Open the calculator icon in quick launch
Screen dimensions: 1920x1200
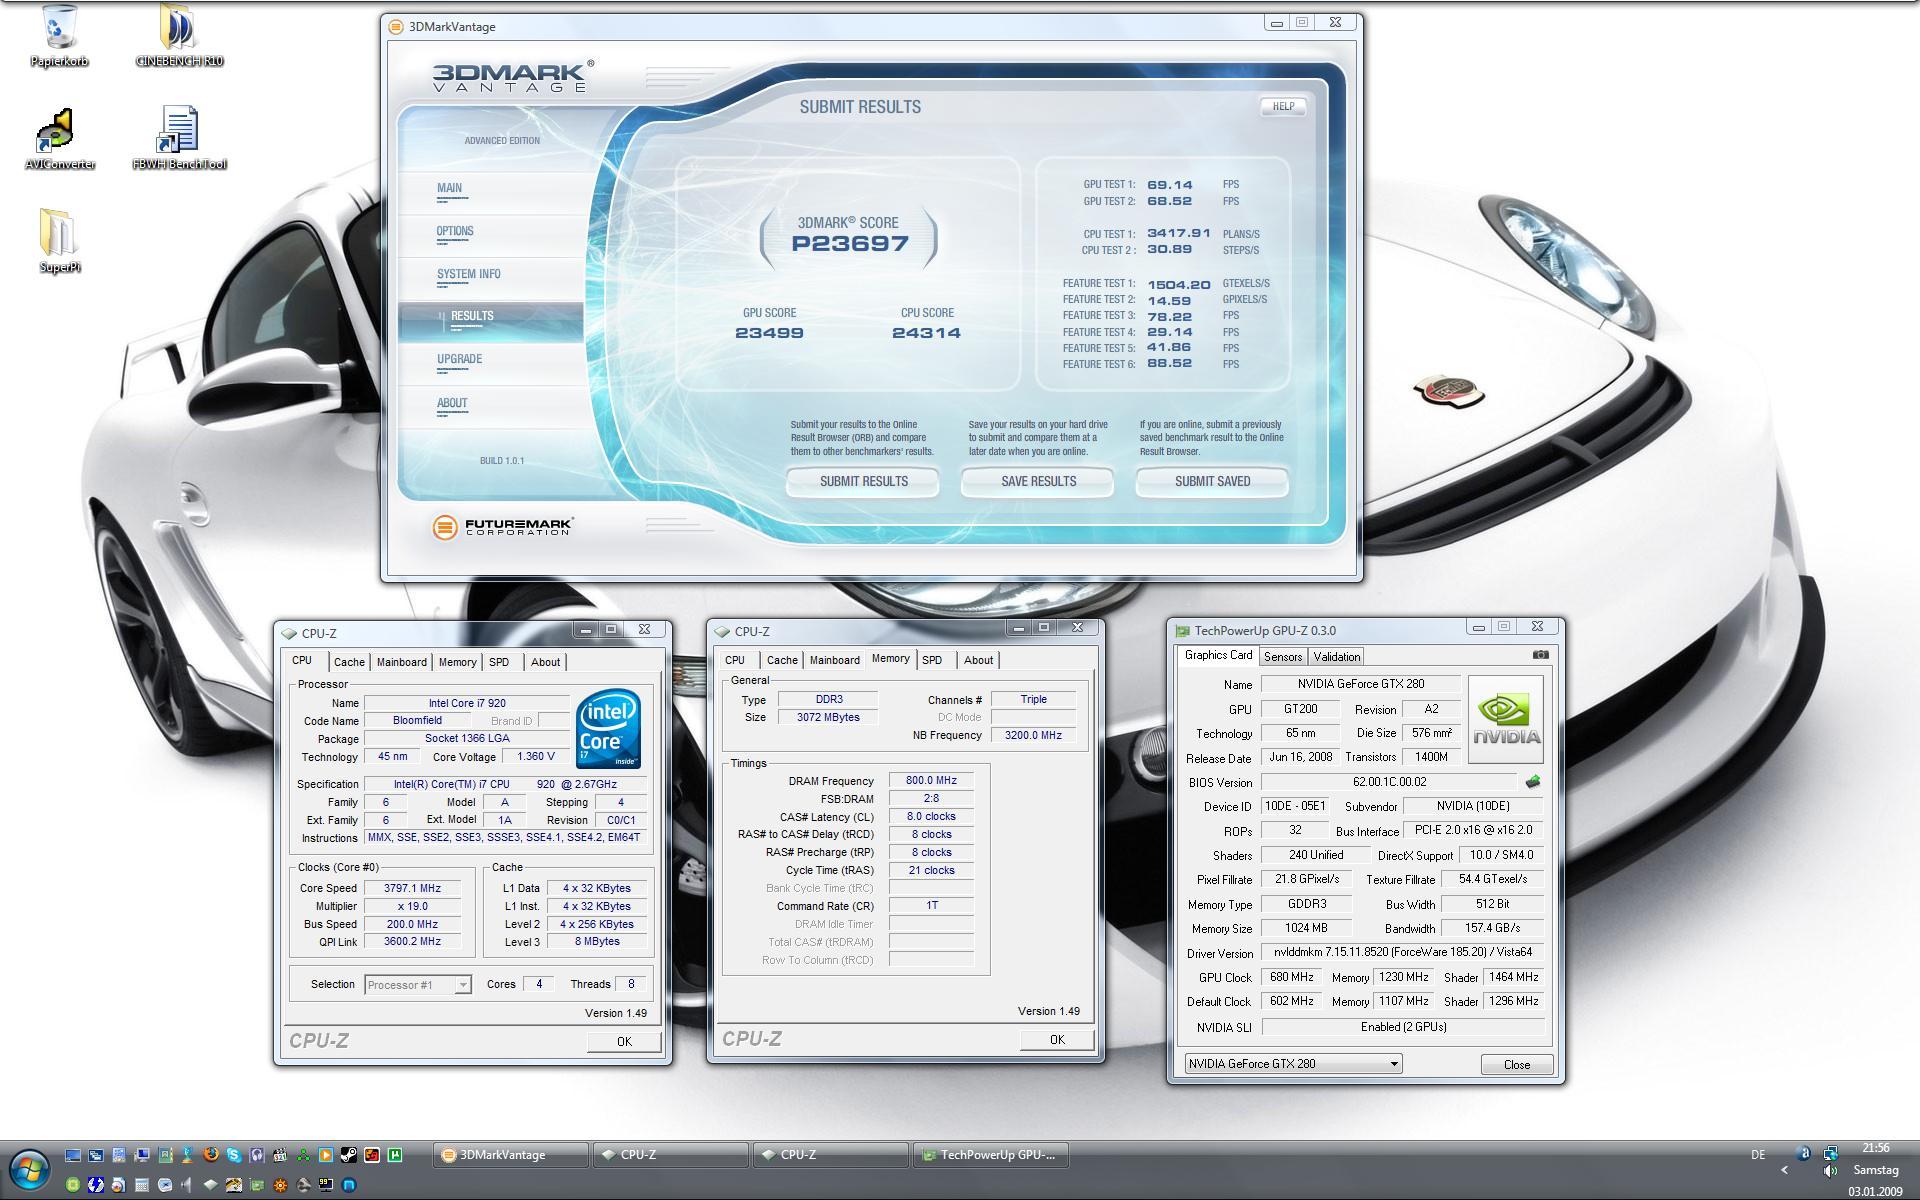pos(142,1185)
